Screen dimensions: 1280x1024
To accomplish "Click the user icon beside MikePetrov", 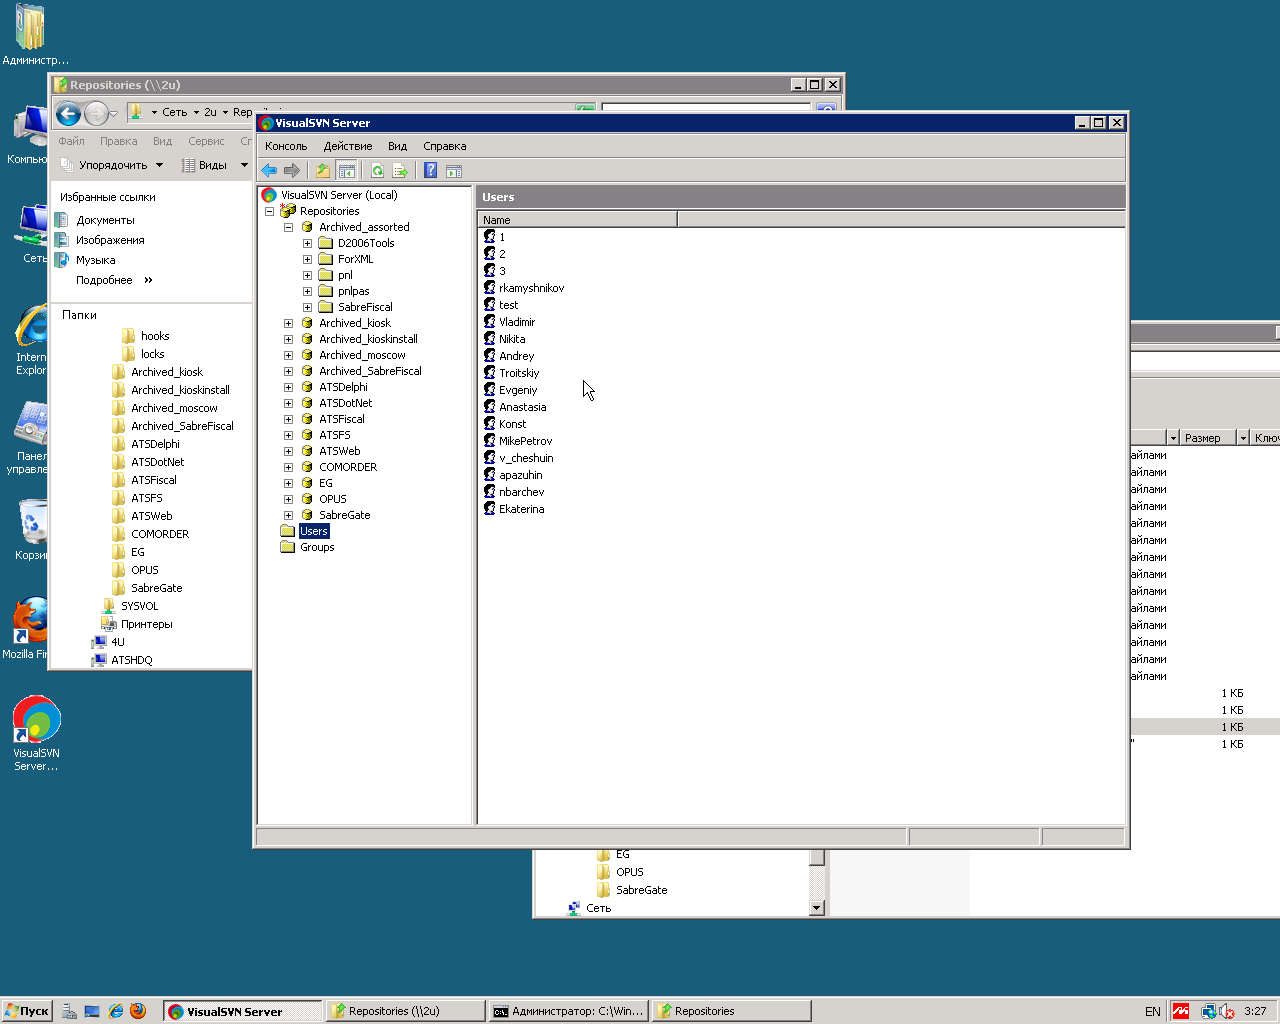I will (490, 441).
